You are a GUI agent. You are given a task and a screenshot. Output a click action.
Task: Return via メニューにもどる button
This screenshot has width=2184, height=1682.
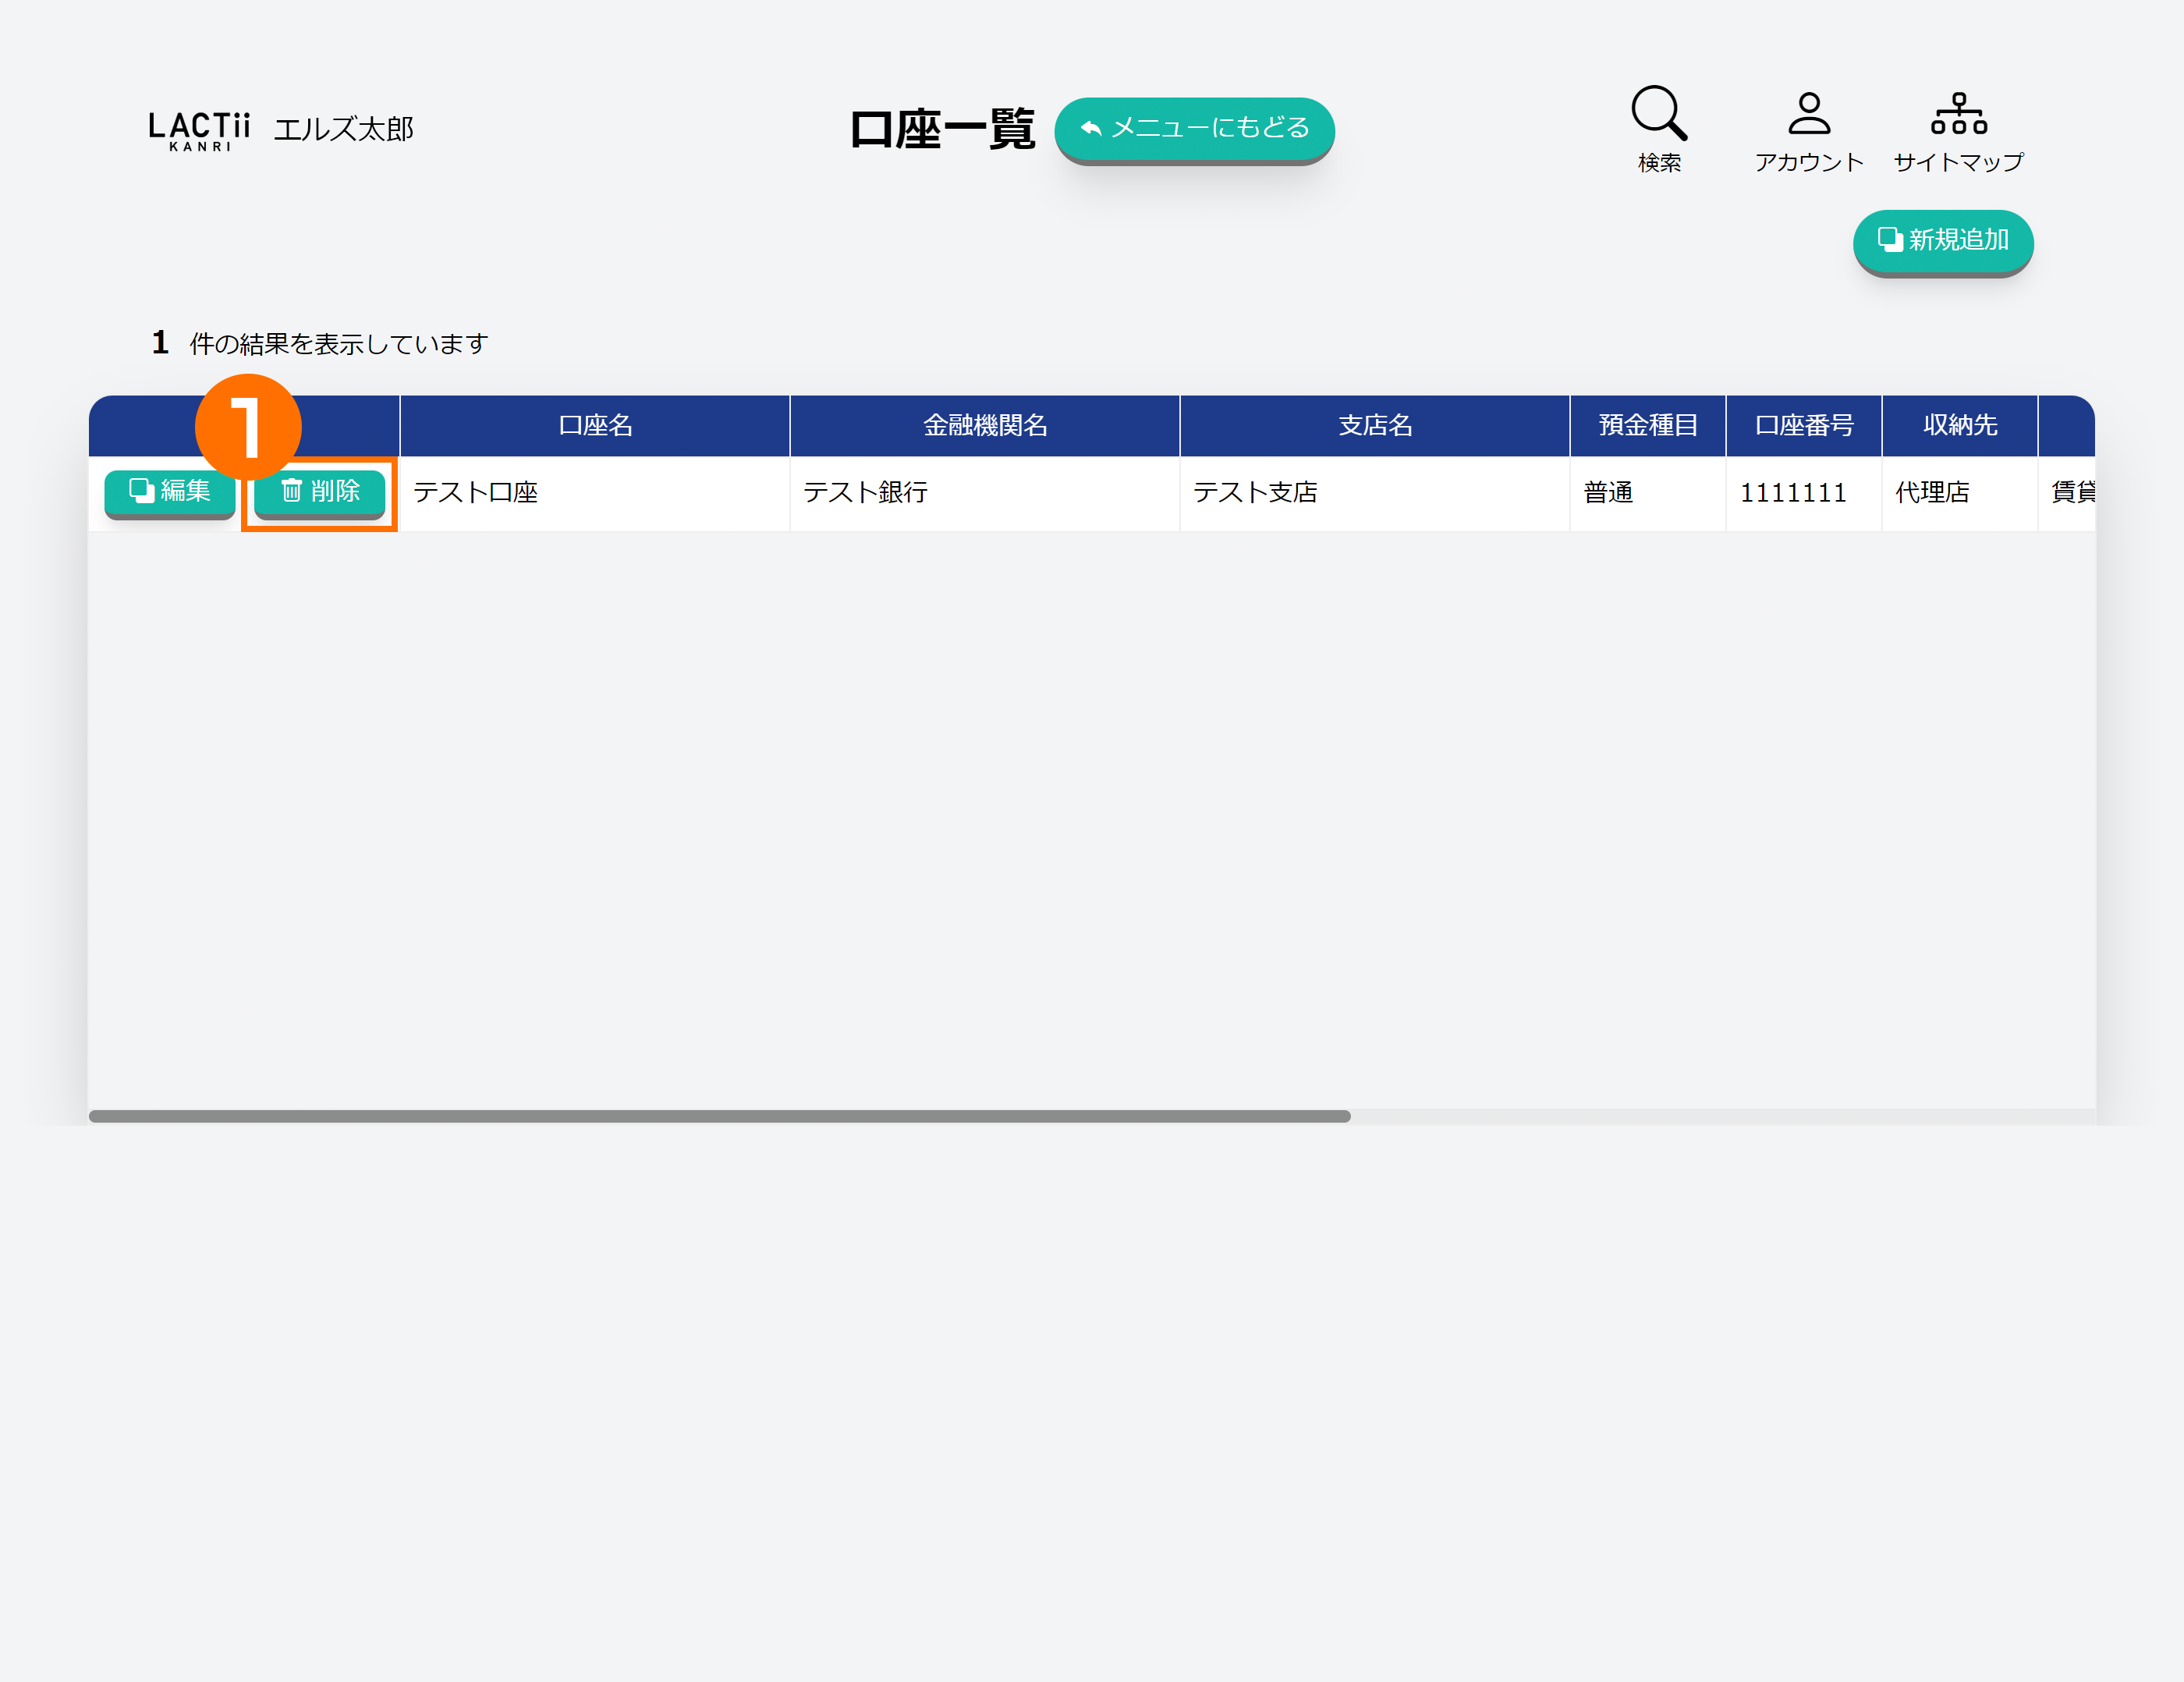[1194, 129]
